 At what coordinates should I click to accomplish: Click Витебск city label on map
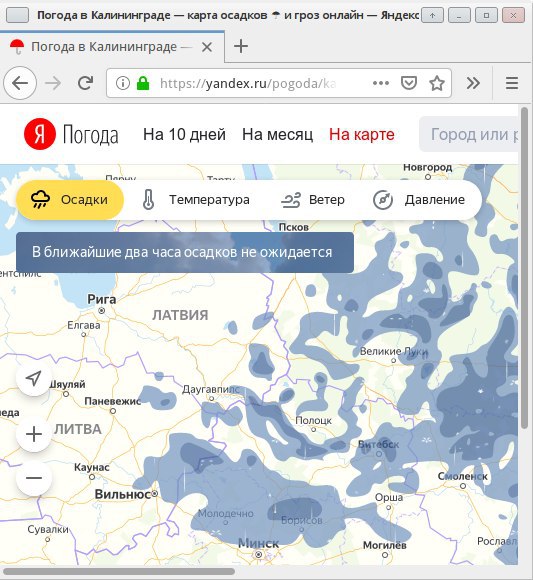378,444
